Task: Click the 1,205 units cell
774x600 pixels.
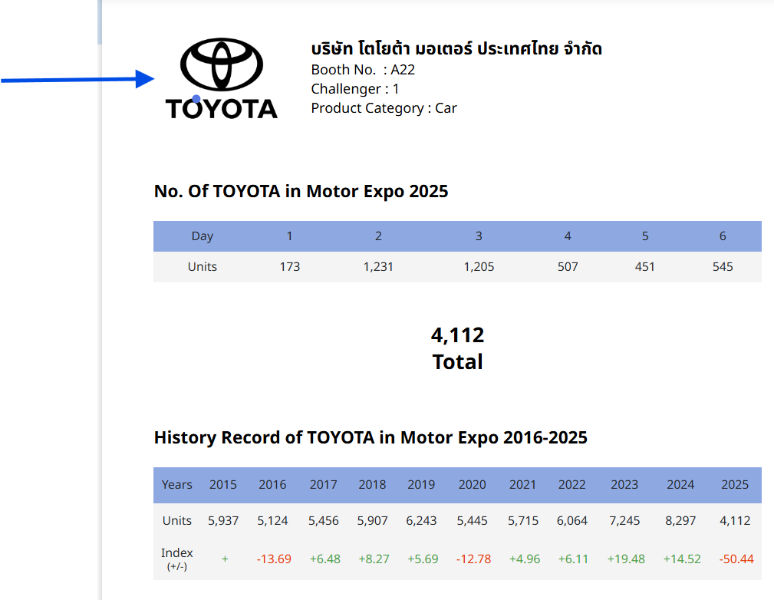Action: point(479,267)
